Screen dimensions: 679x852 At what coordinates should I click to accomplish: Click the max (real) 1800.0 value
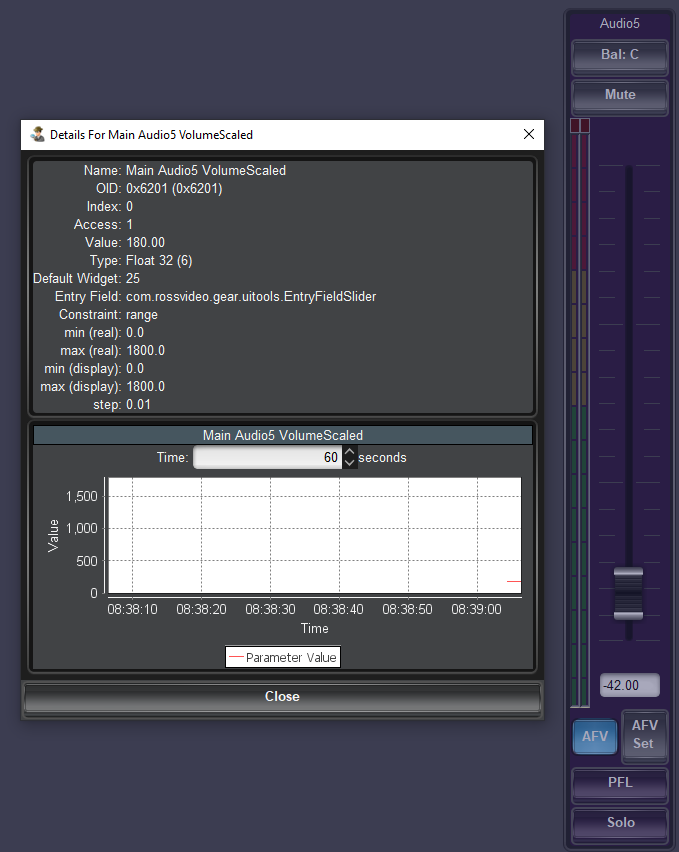point(146,350)
